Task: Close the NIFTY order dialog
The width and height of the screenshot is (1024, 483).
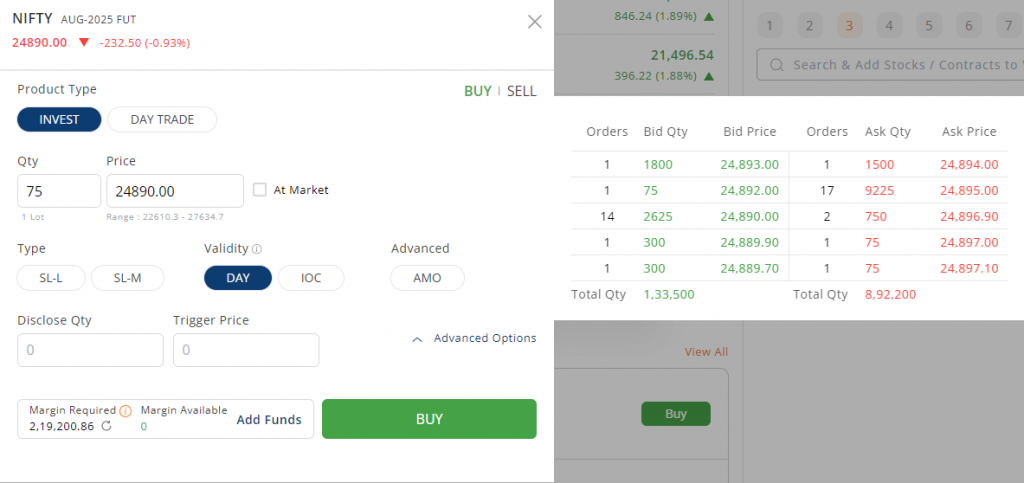Action: (535, 22)
